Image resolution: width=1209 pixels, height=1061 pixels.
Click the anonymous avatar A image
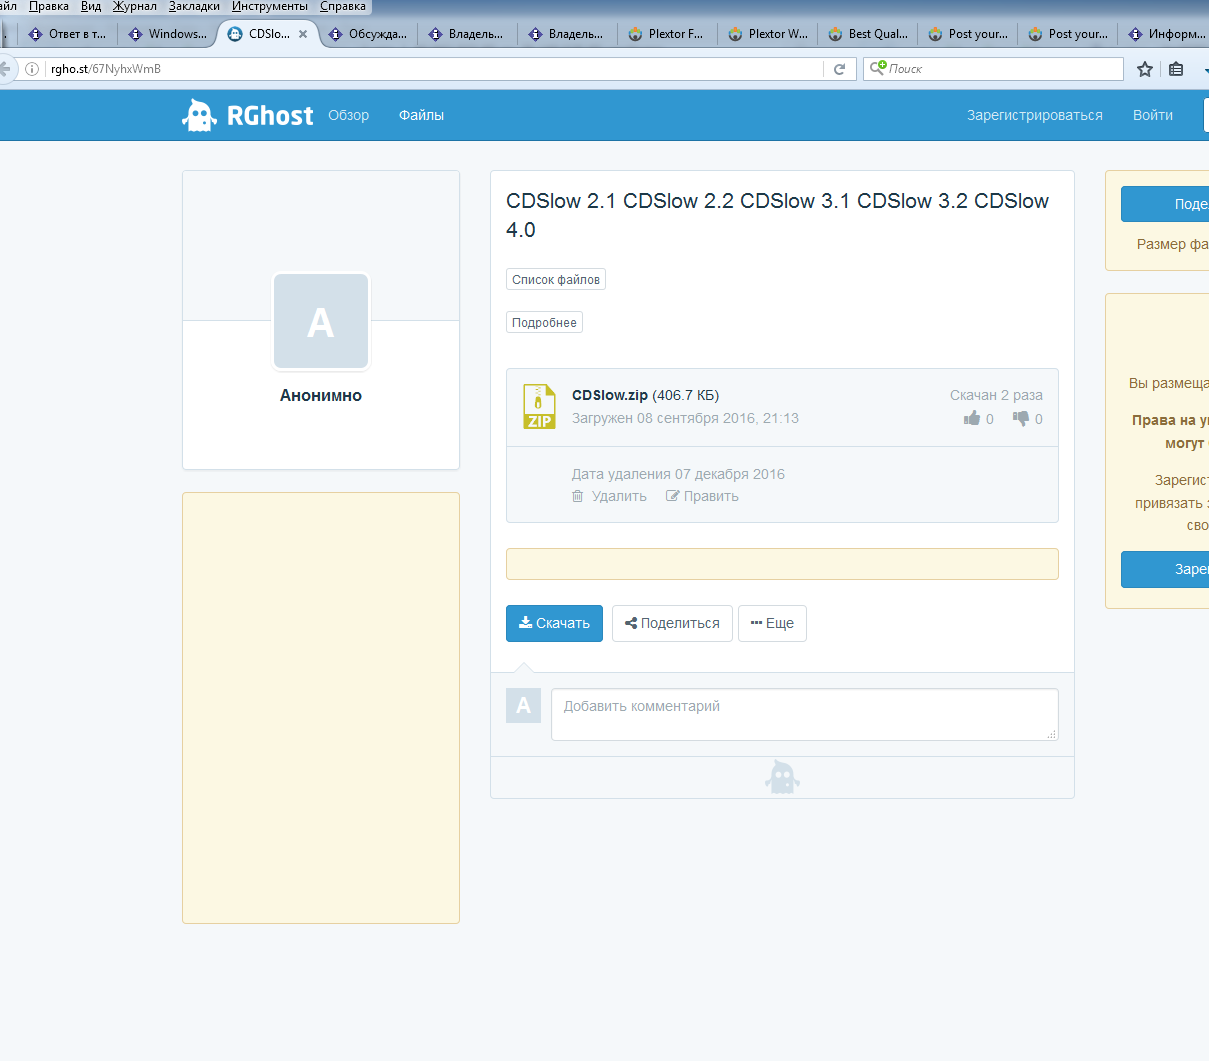coord(321,321)
